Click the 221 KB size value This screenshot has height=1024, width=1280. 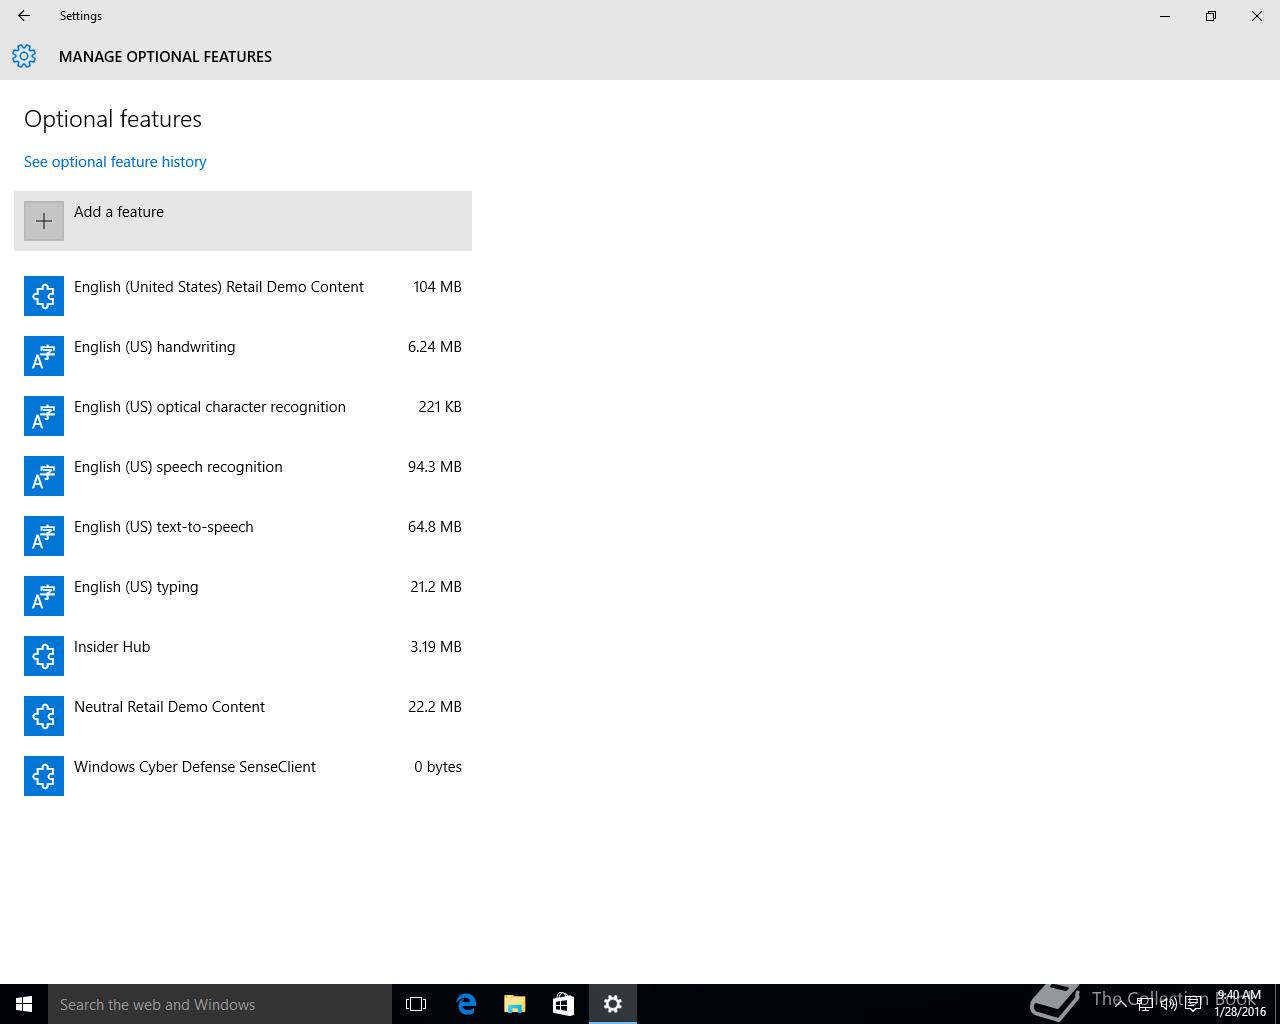440,407
